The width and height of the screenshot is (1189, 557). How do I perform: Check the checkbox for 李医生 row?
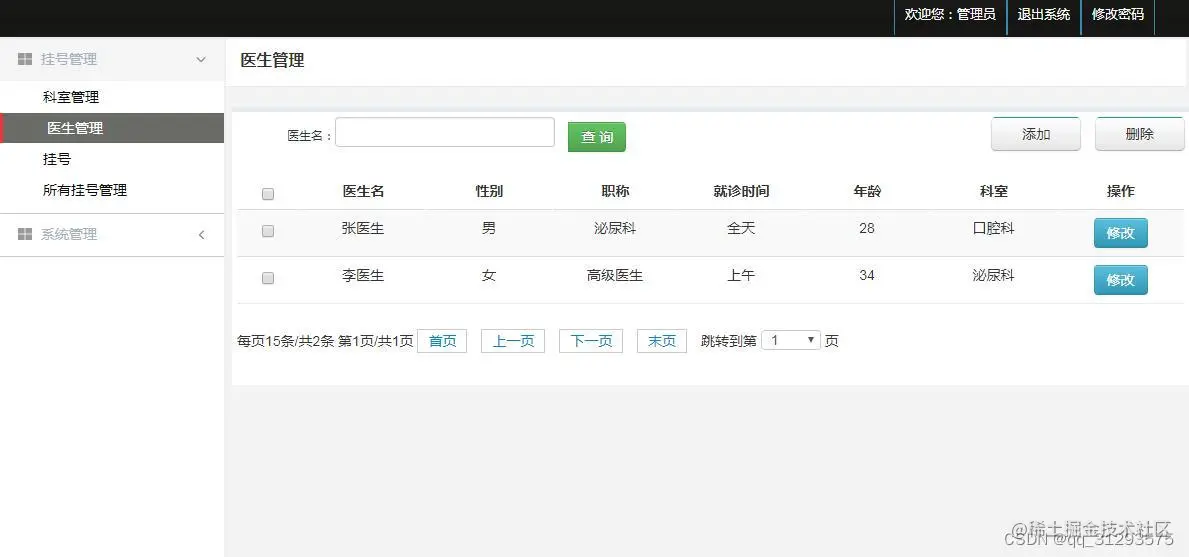click(x=268, y=278)
